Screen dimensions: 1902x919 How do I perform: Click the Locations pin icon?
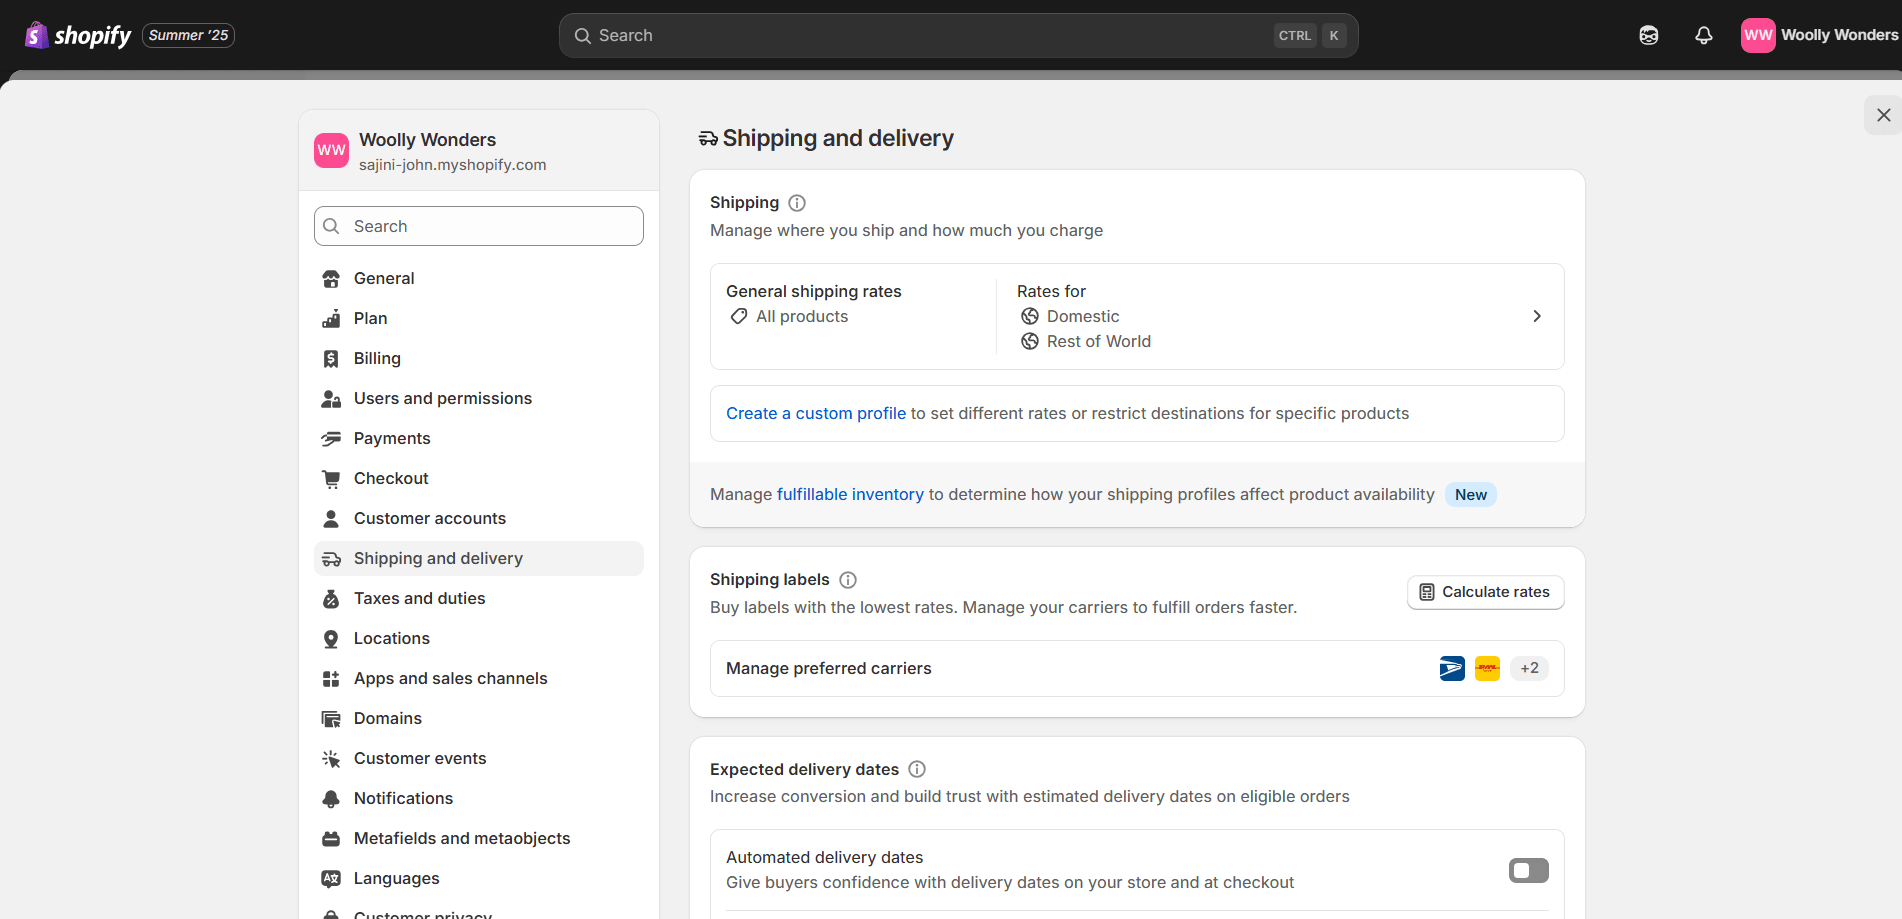pos(331,639)
